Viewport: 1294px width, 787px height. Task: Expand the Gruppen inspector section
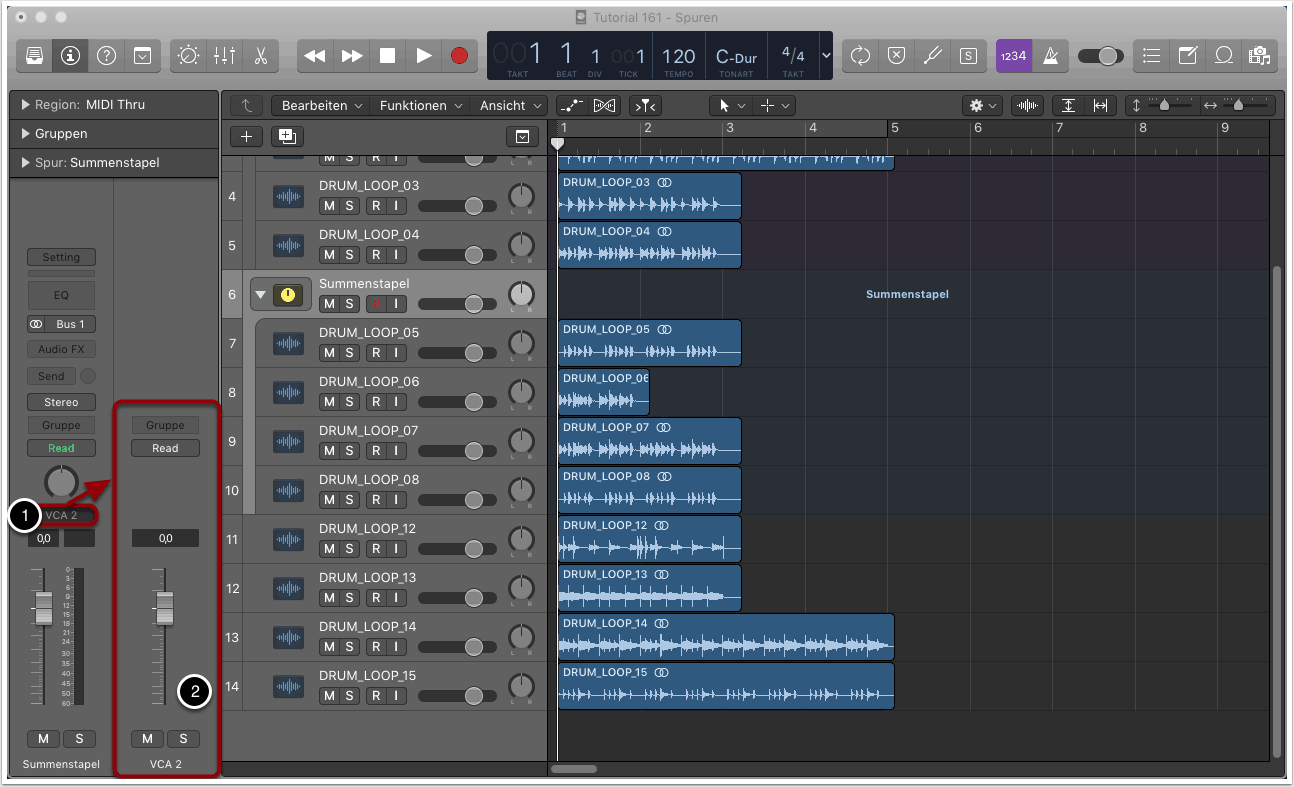(x=25, y=134)
